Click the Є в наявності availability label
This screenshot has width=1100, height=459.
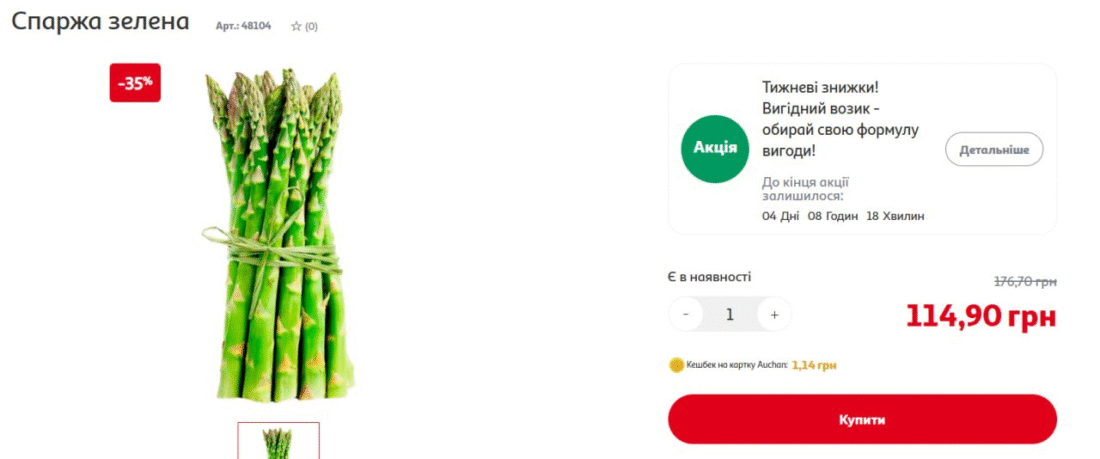tap(709, 277)
